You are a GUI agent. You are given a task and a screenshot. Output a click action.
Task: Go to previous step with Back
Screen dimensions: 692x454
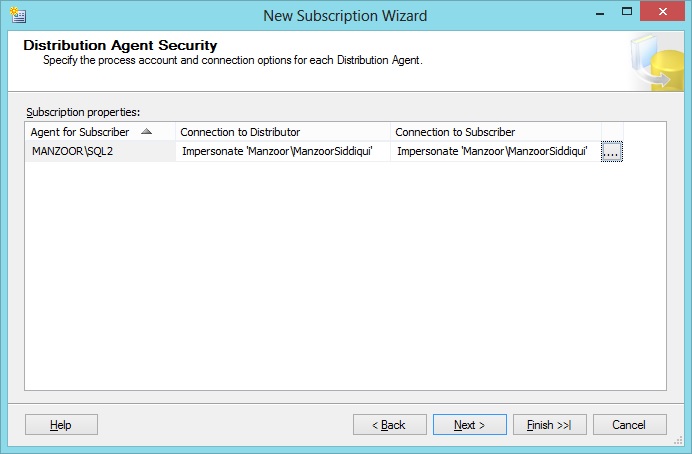pyautogui.click(x=390, y=425)
